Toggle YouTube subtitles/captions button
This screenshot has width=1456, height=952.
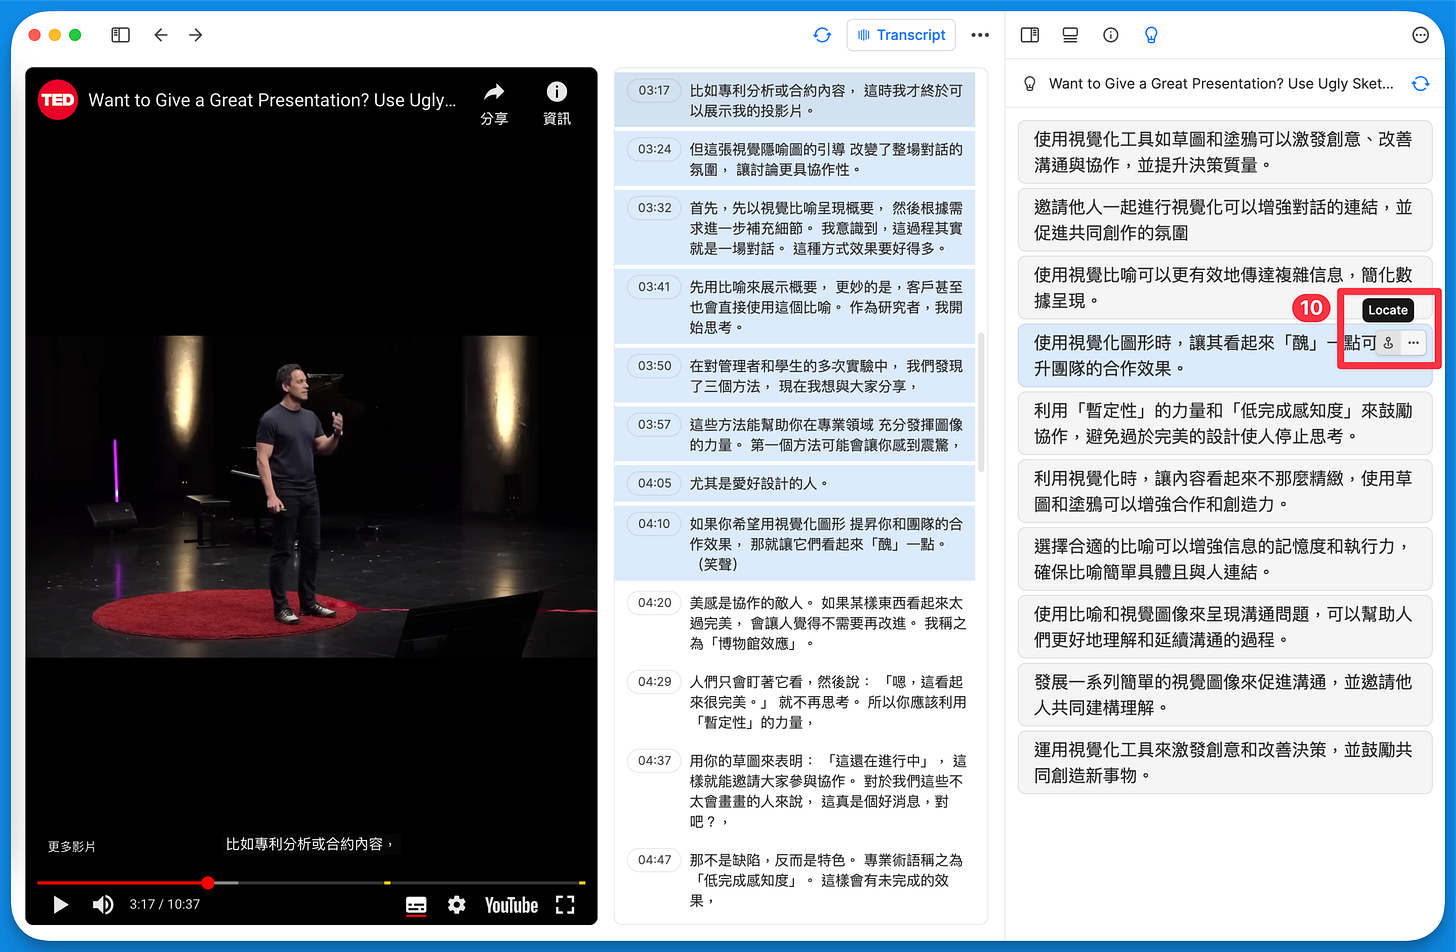(x=416, y=905)
